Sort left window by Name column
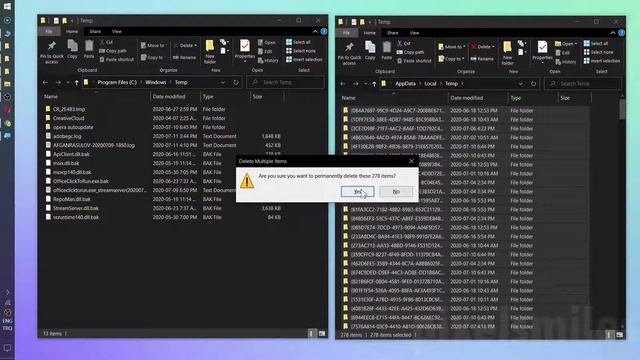The height and width of the screenshot is (360, 640). (96, 97)
